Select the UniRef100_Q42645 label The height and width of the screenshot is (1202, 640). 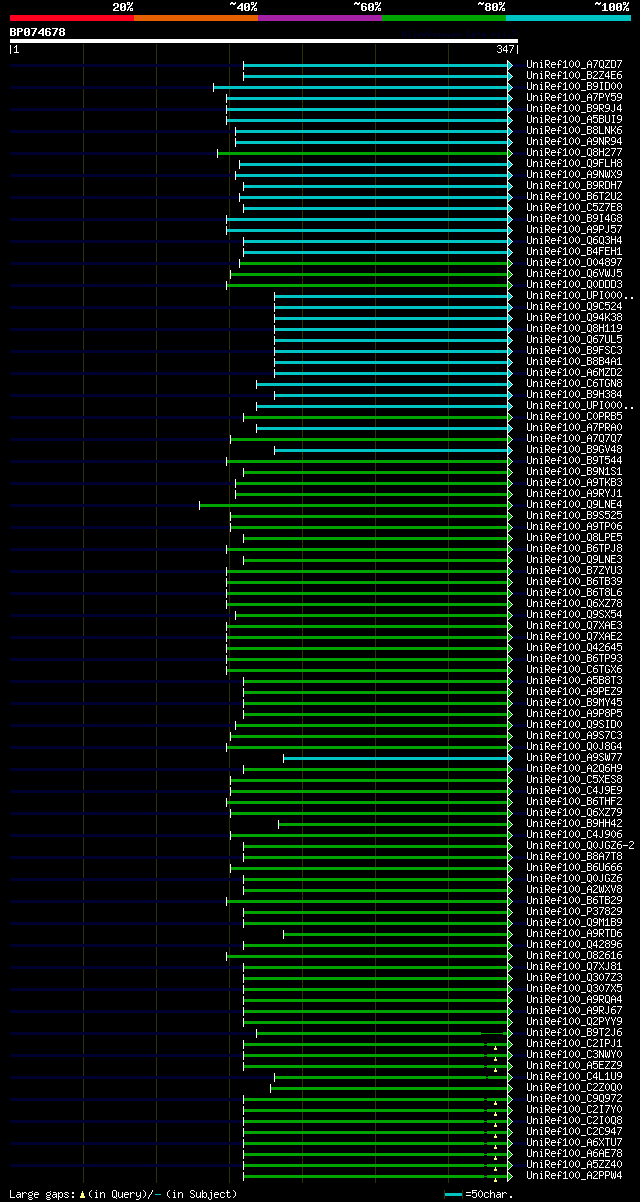click(574, 647)
